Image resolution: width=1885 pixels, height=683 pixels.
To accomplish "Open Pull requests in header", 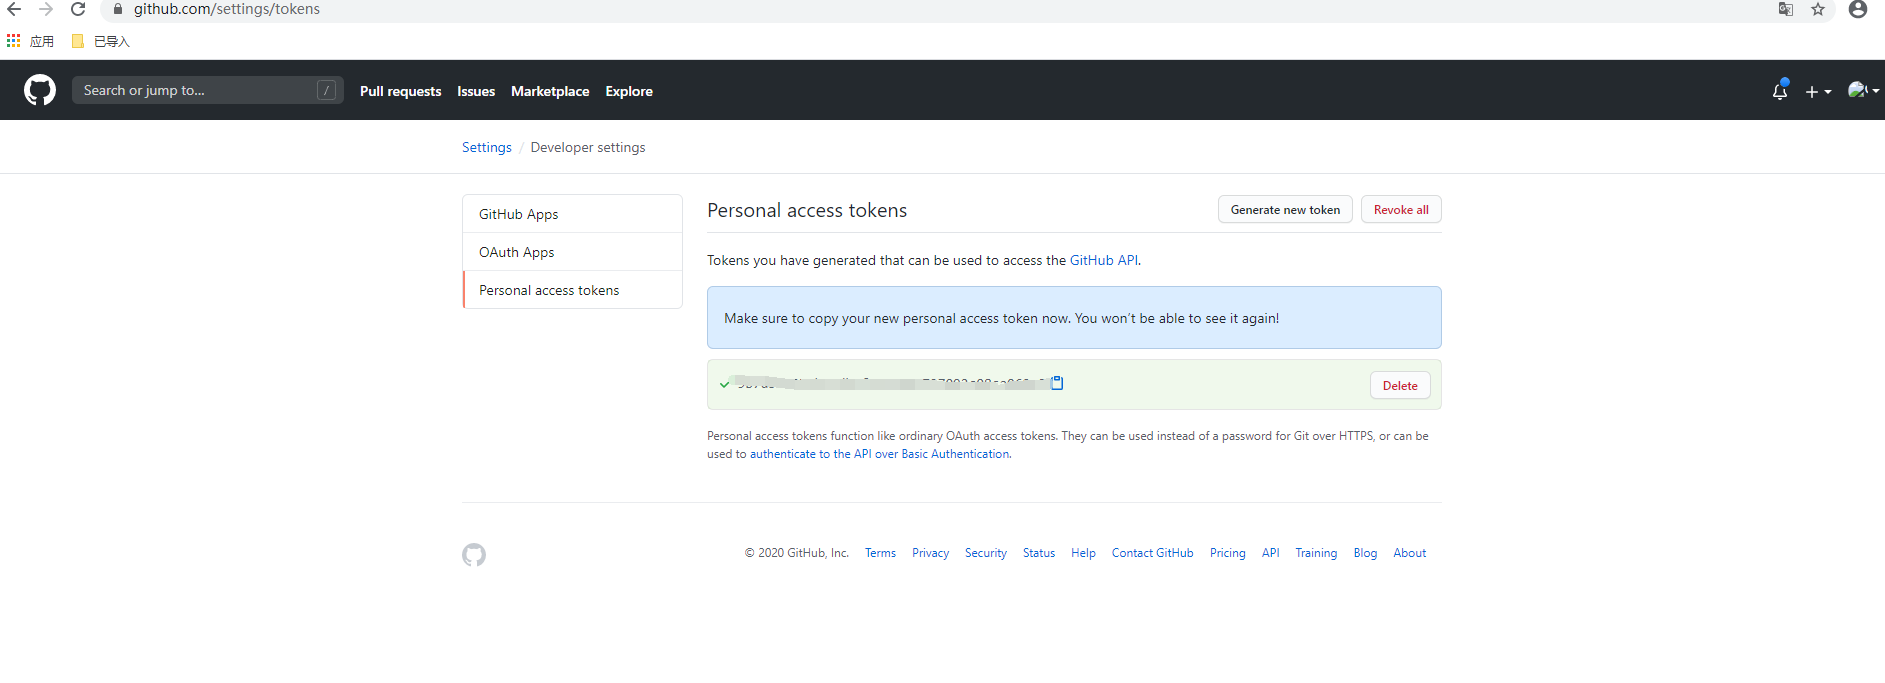I will (400, 91).
